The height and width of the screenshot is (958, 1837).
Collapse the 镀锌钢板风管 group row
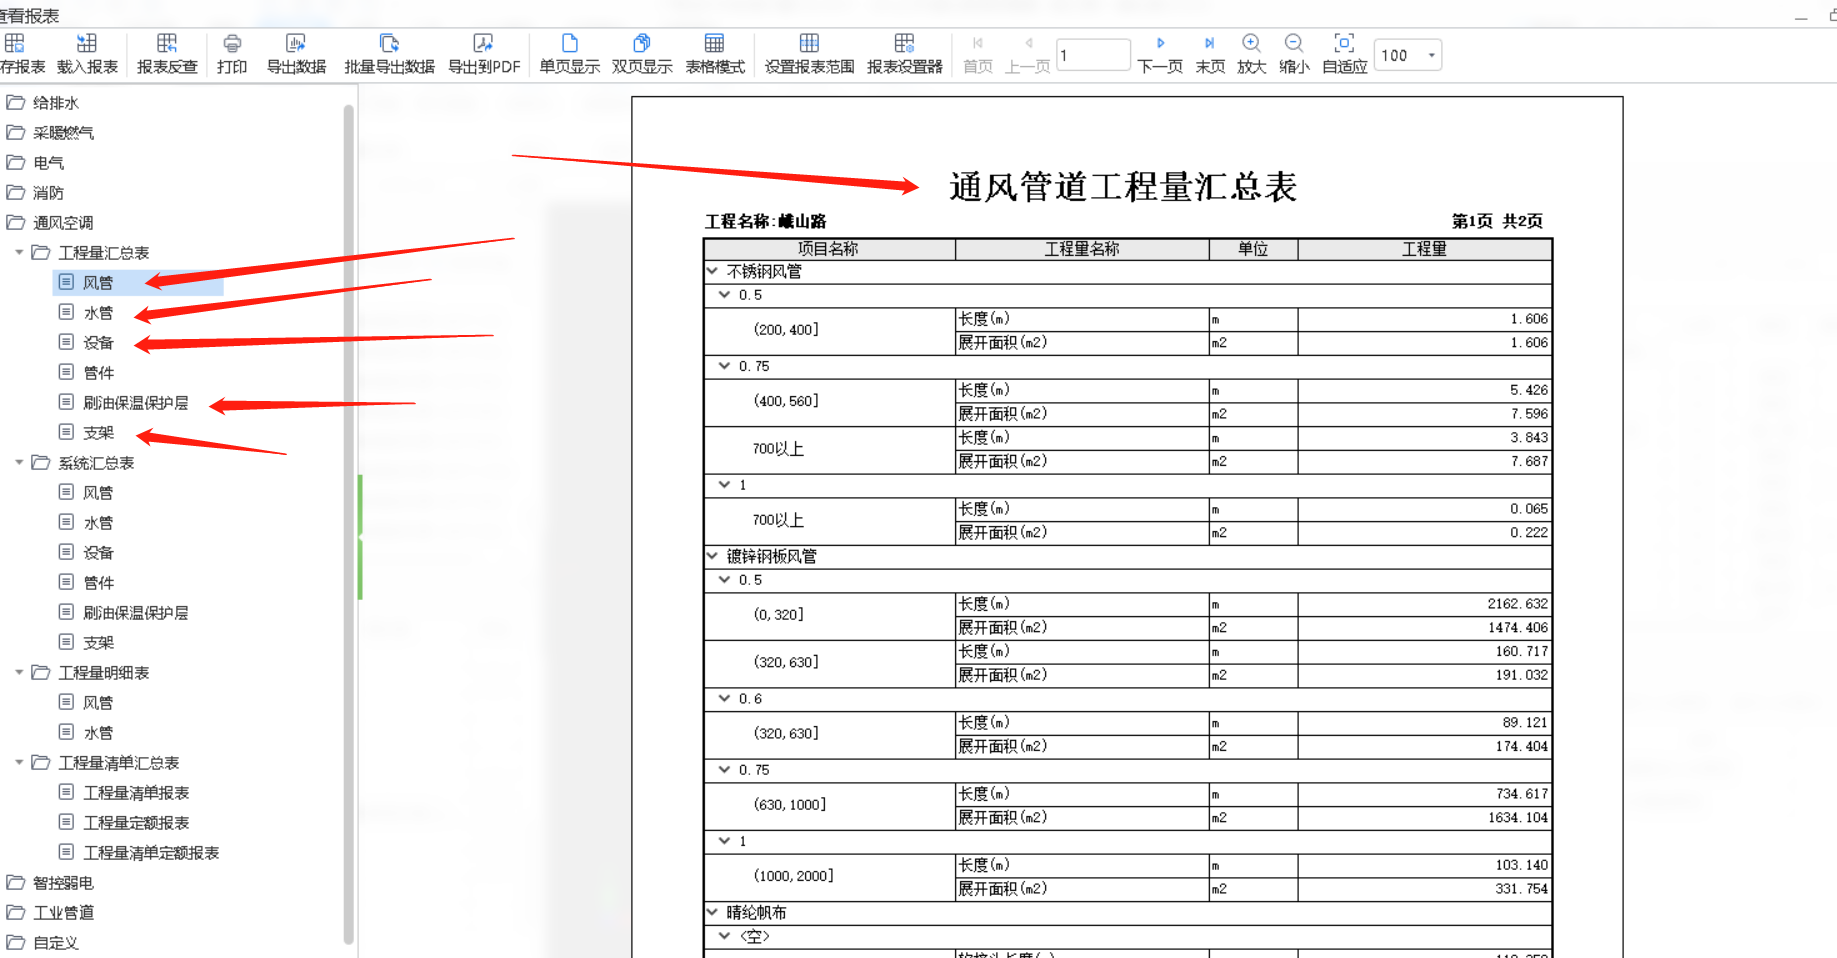712,556
